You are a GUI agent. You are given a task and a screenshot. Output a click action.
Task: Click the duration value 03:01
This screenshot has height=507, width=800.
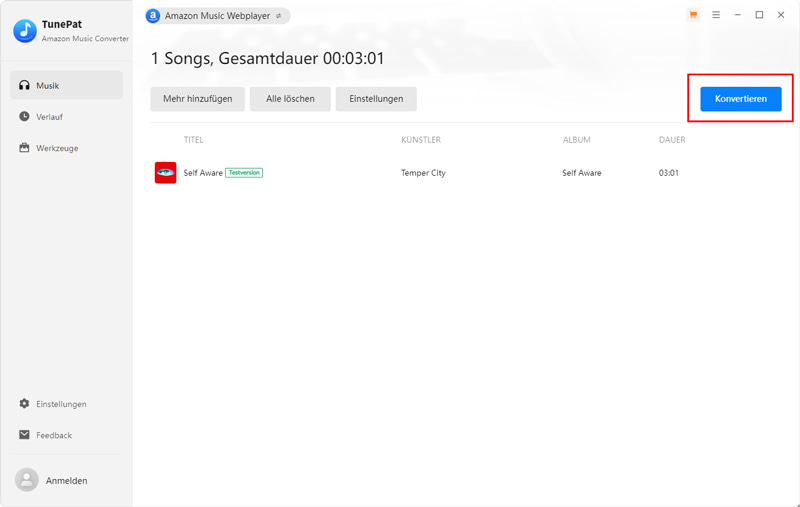click(x=668, y=173)
